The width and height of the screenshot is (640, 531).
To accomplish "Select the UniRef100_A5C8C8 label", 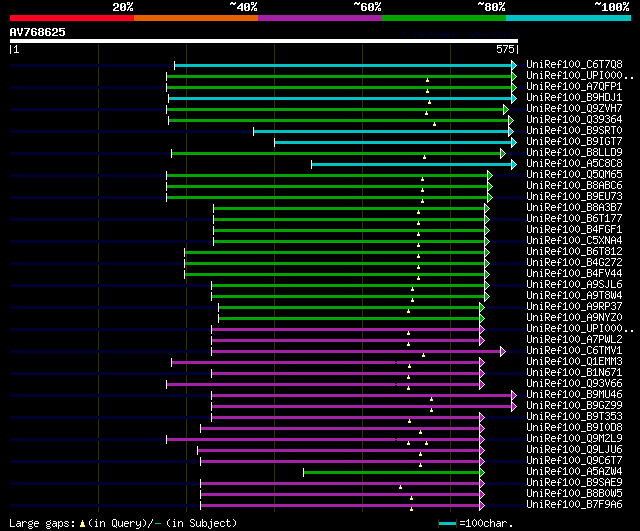I will click(574, 164).
